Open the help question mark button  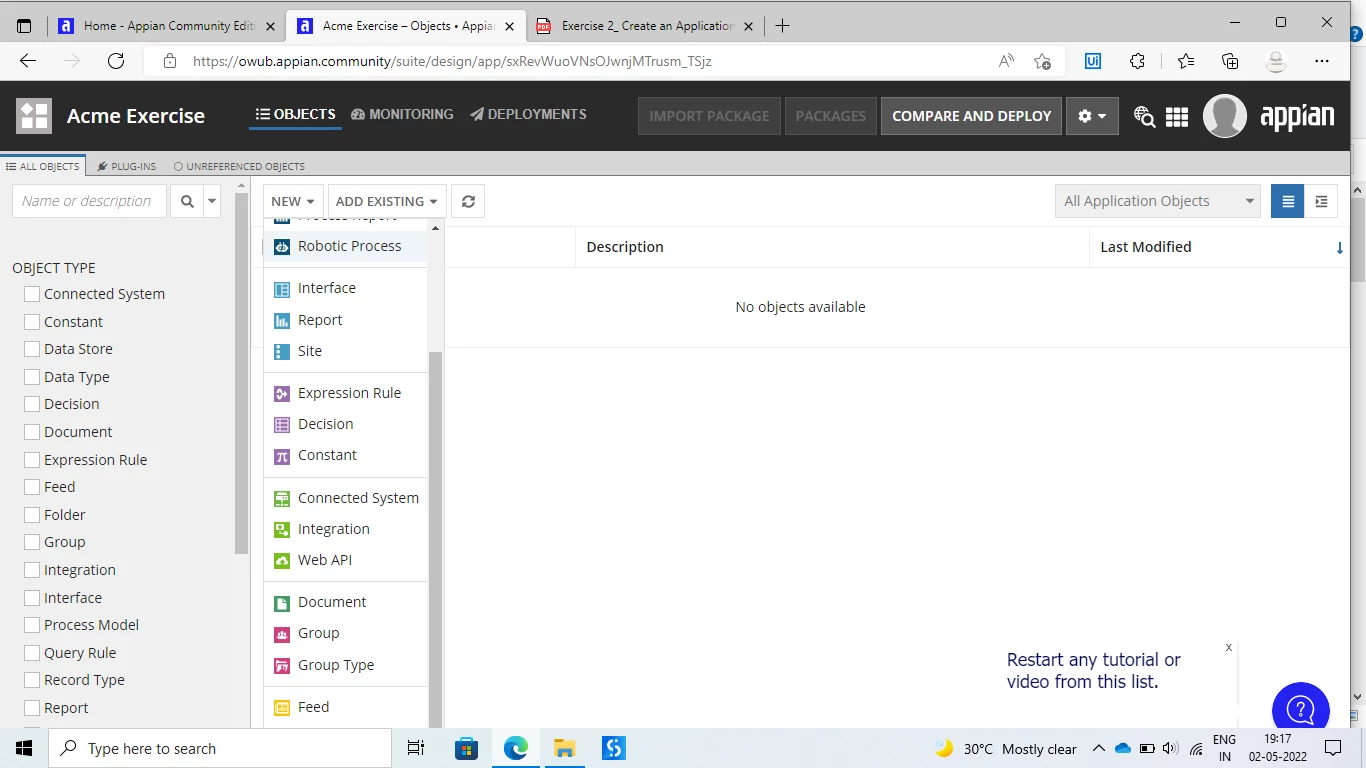coord(1301,709)
